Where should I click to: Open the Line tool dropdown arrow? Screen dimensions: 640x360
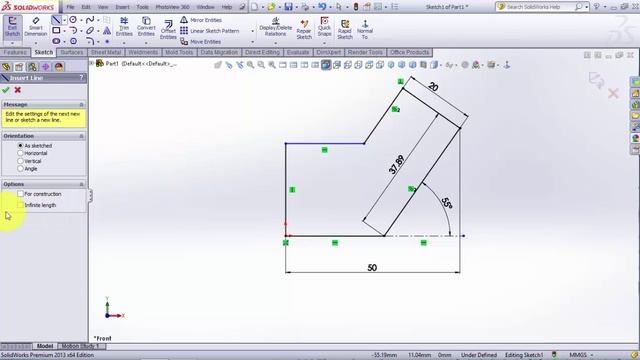[64, 20]
